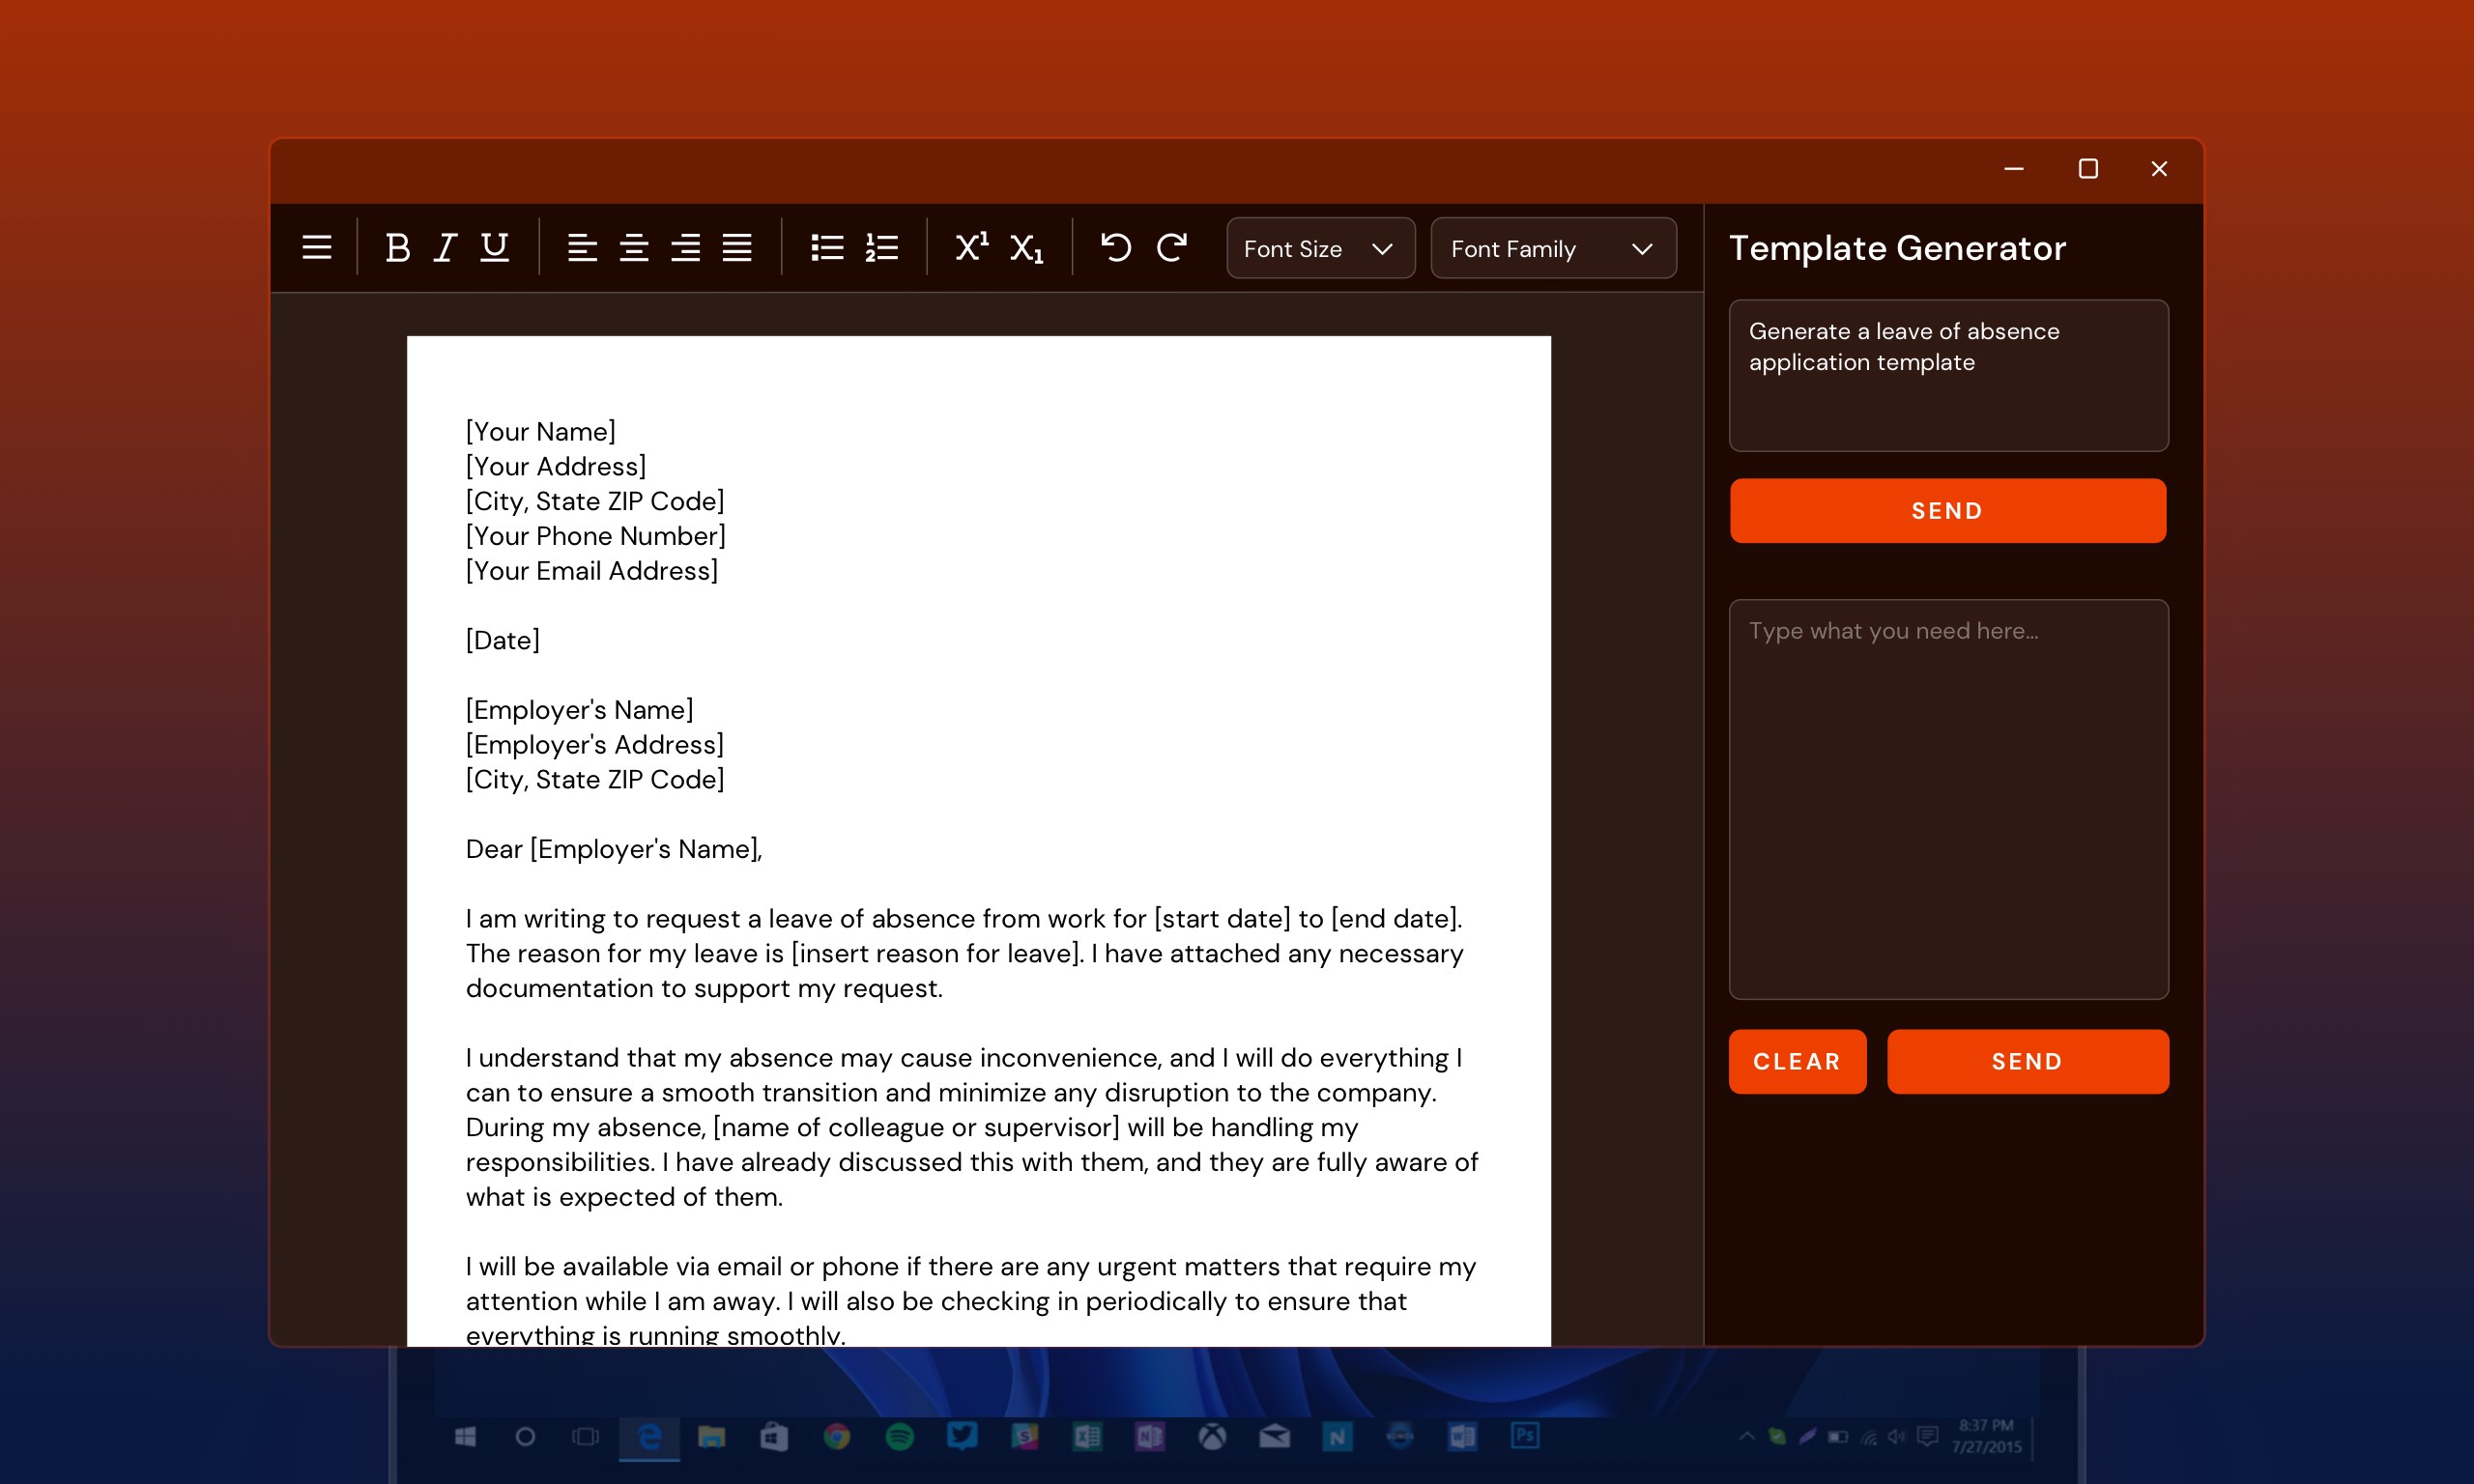Align text to the right

(x=685, y=247)
